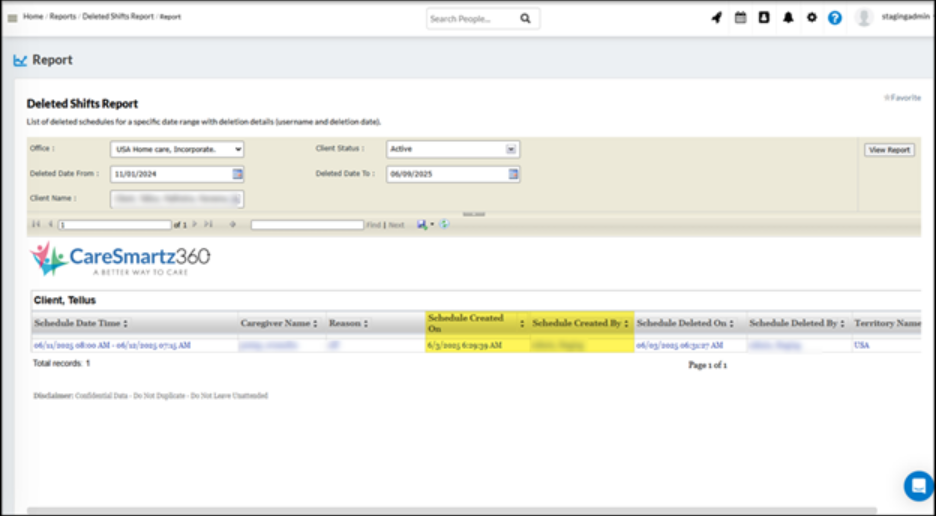Open the Client Name selector

click(177, 199)
